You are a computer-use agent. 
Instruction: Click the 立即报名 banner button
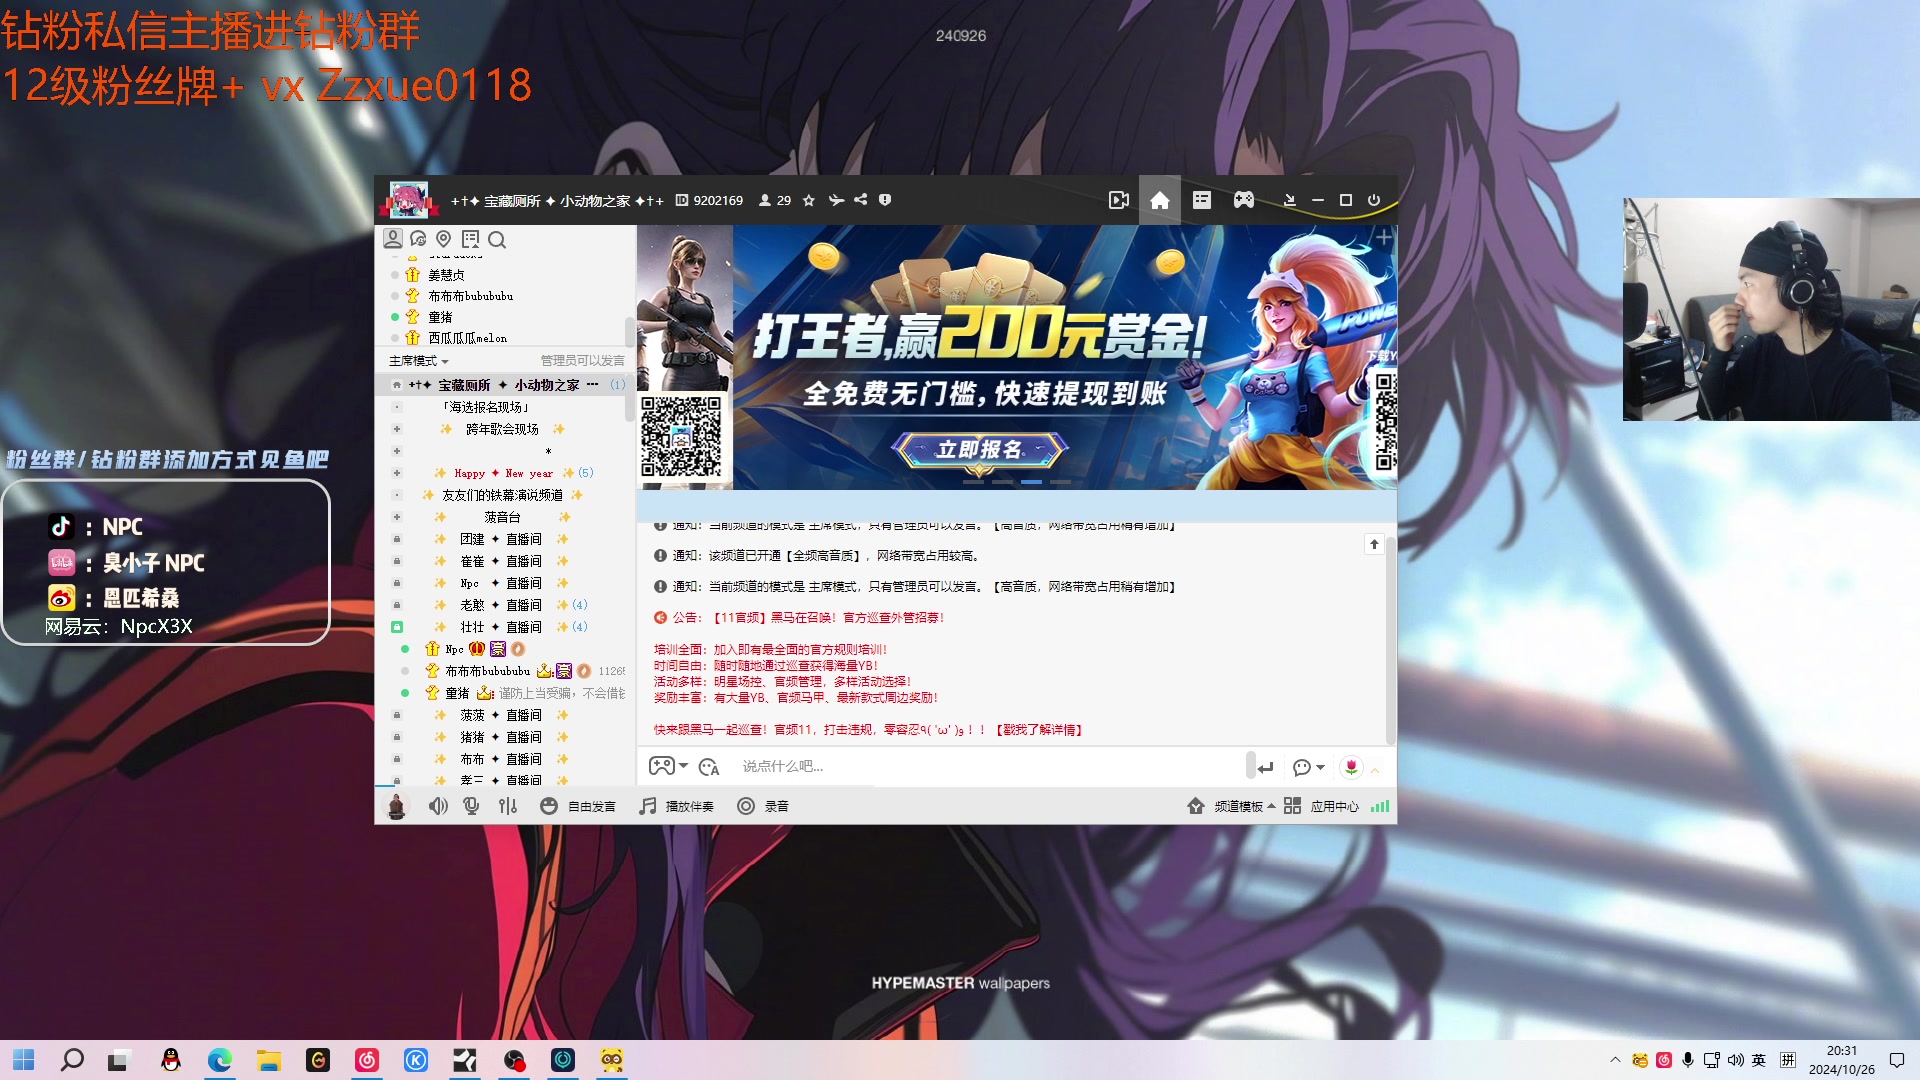[x=980, y=450]
